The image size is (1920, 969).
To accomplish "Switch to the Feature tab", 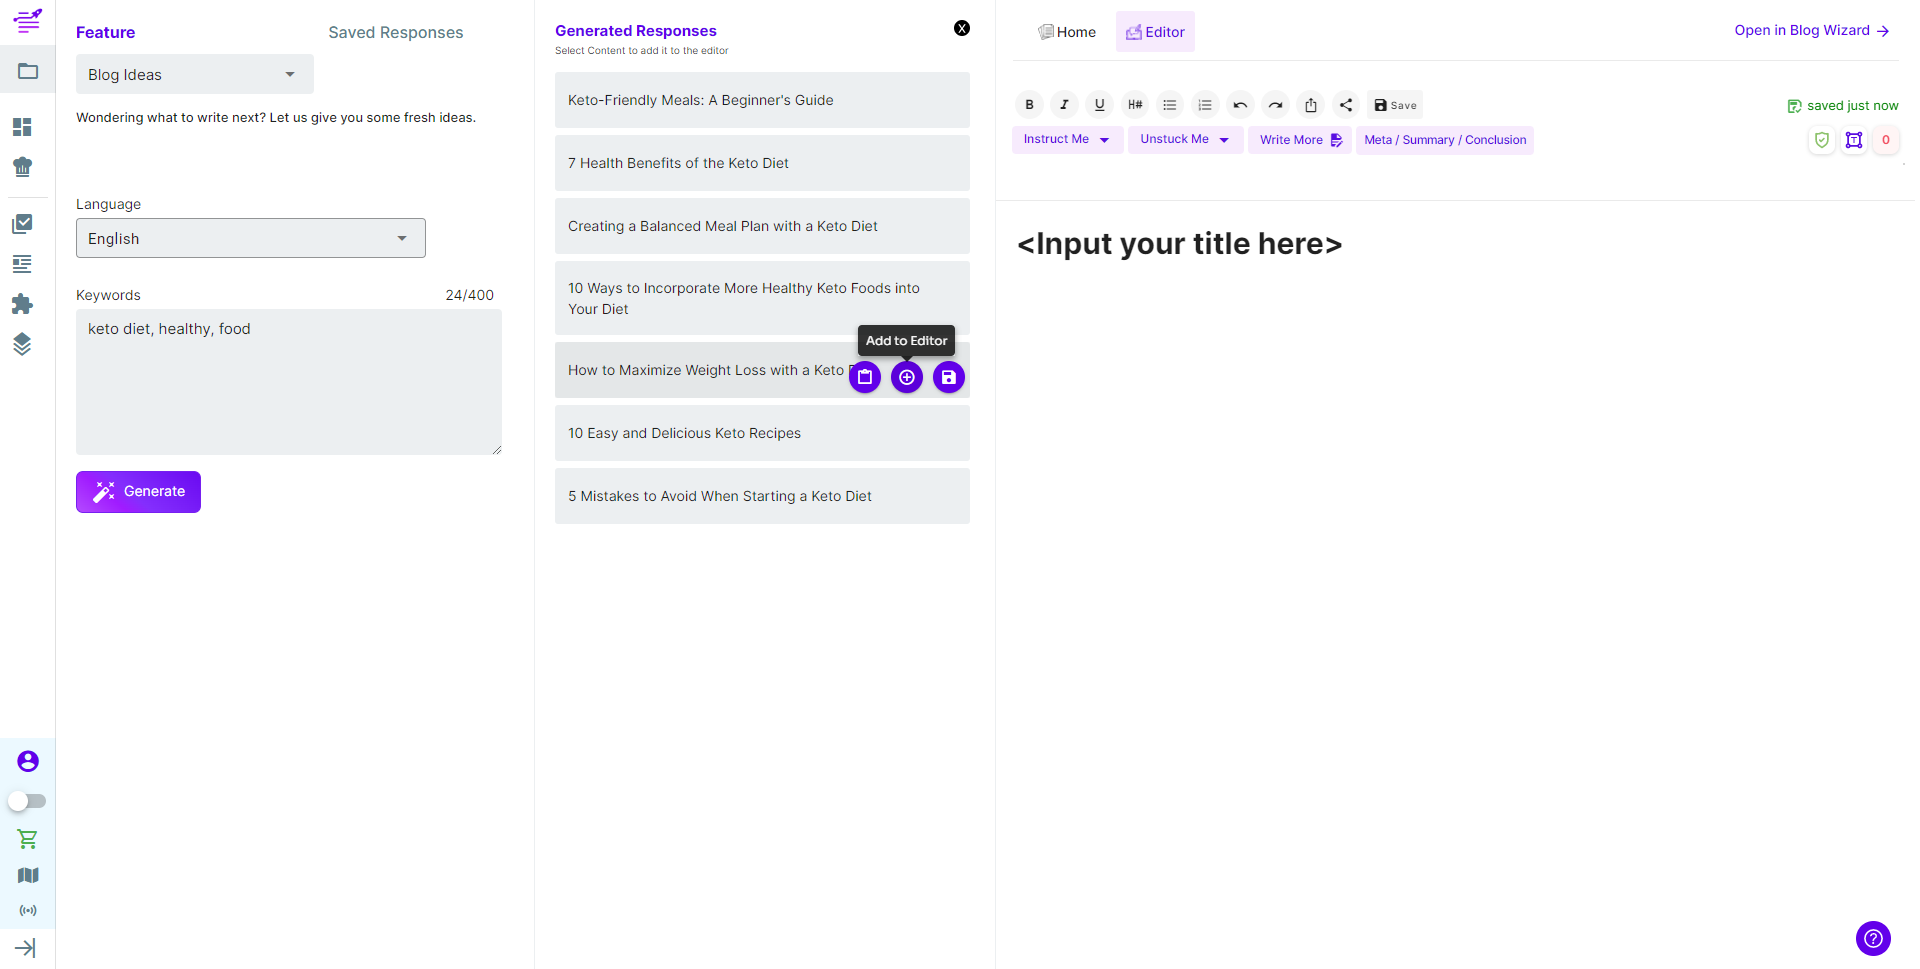I will click(x=105, y=32).
